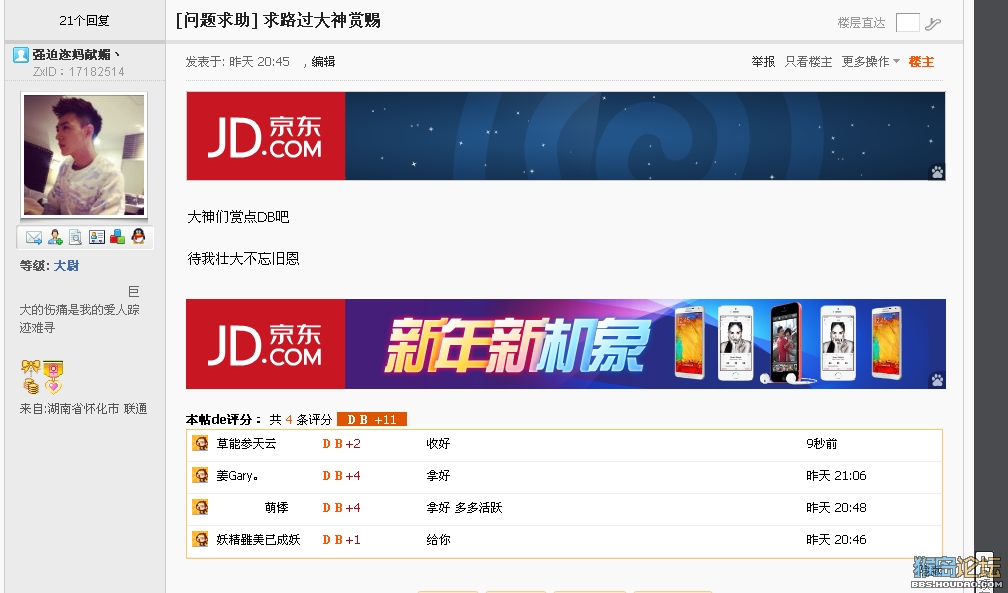Click the poster's avatar photo

(84, 154)
